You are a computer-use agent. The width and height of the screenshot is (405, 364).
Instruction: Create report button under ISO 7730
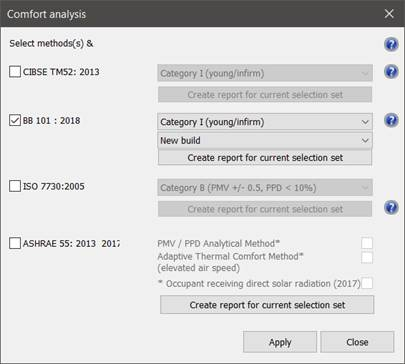(265, 209)
